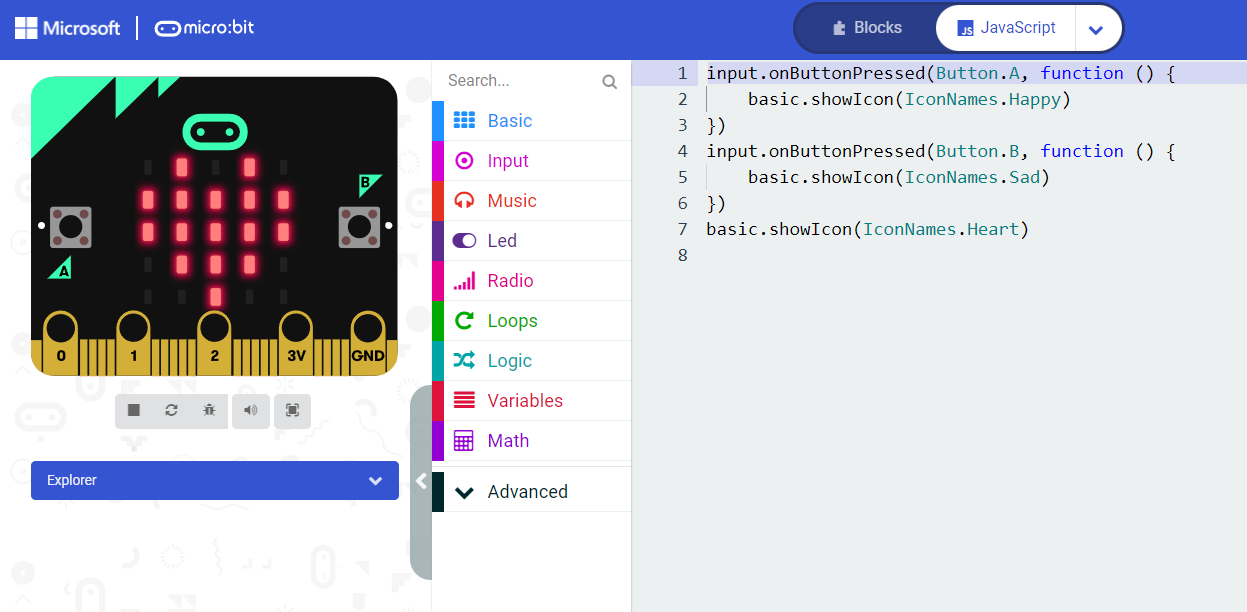Click simulator pin 2

coord(214,342)
